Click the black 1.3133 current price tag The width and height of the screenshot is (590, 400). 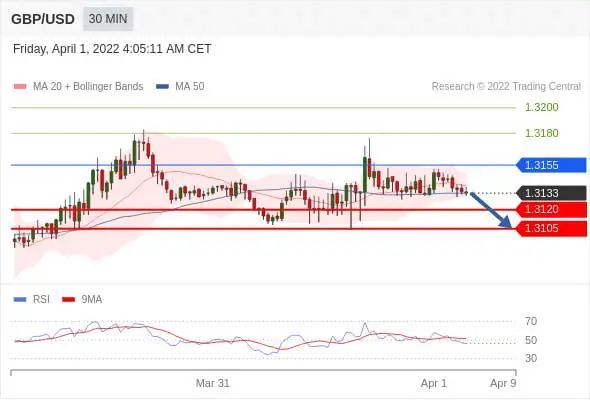tap(551, 193)
